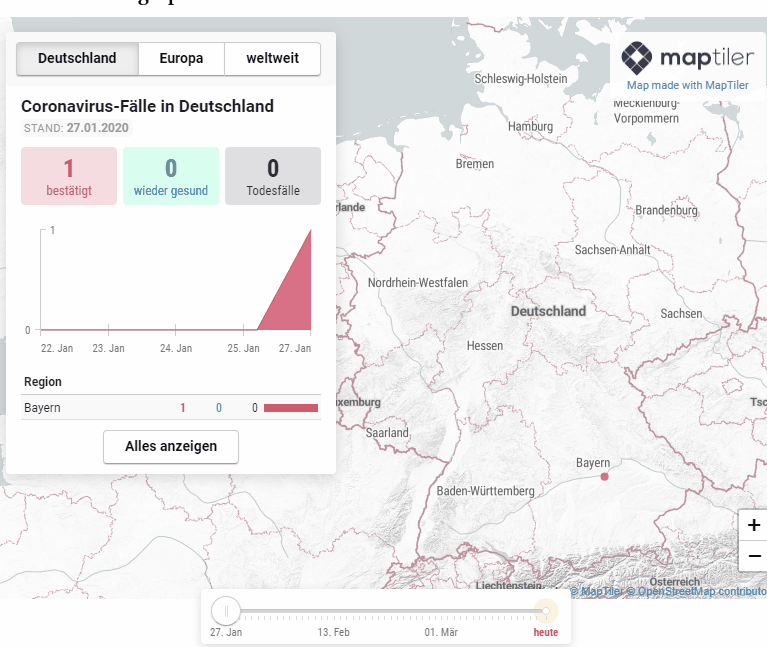Click the Schleswig-Holstein map label
Image resolution: width=767 pixels, height=647 pixels.
tap(521, 79)
